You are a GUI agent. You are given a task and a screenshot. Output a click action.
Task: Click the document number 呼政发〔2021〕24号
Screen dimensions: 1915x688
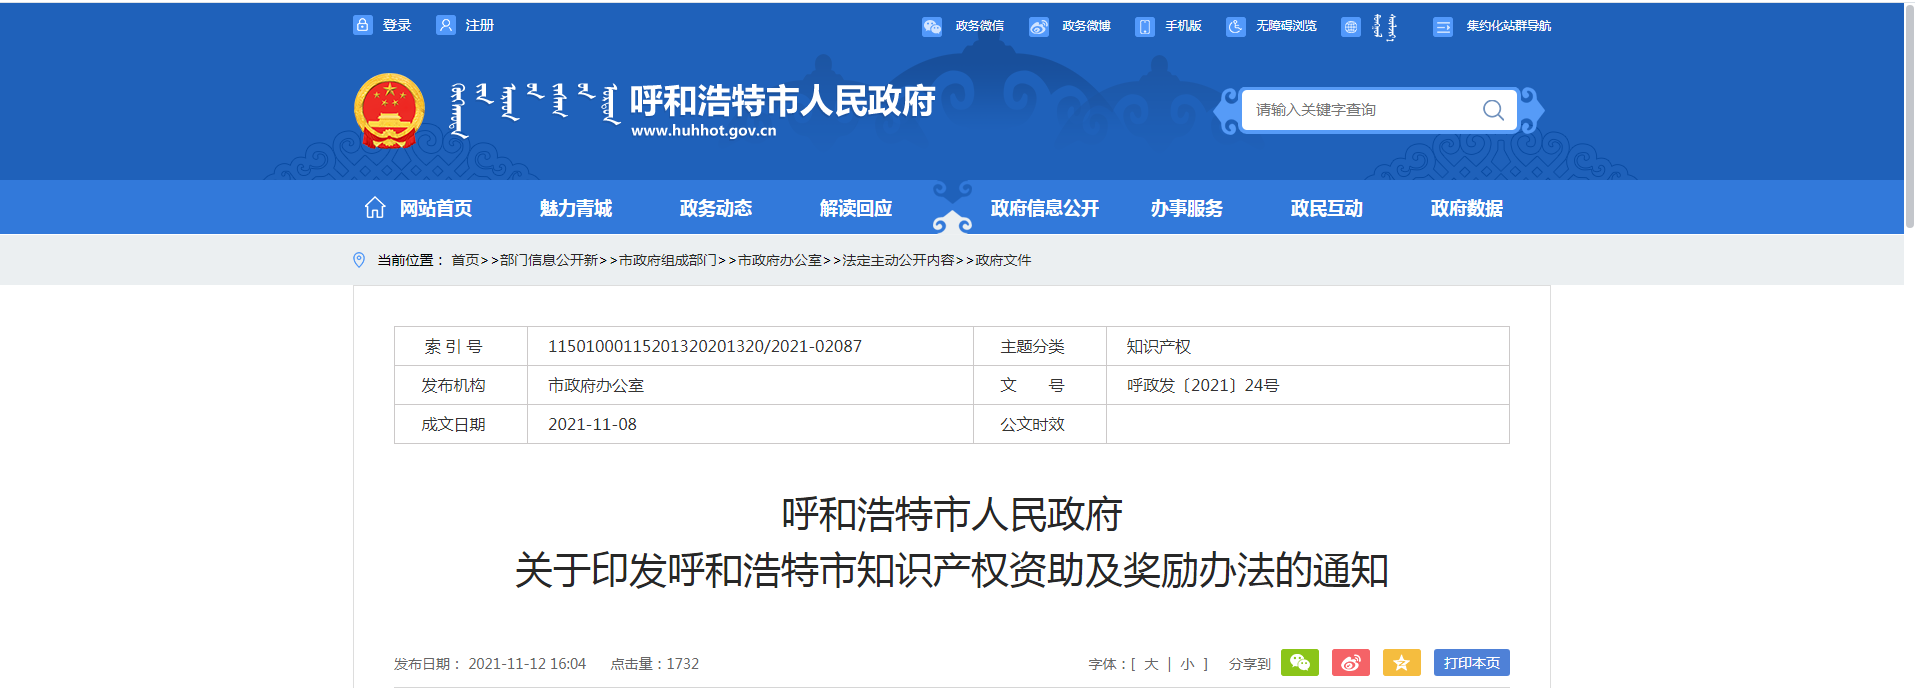coord(1203,385)
